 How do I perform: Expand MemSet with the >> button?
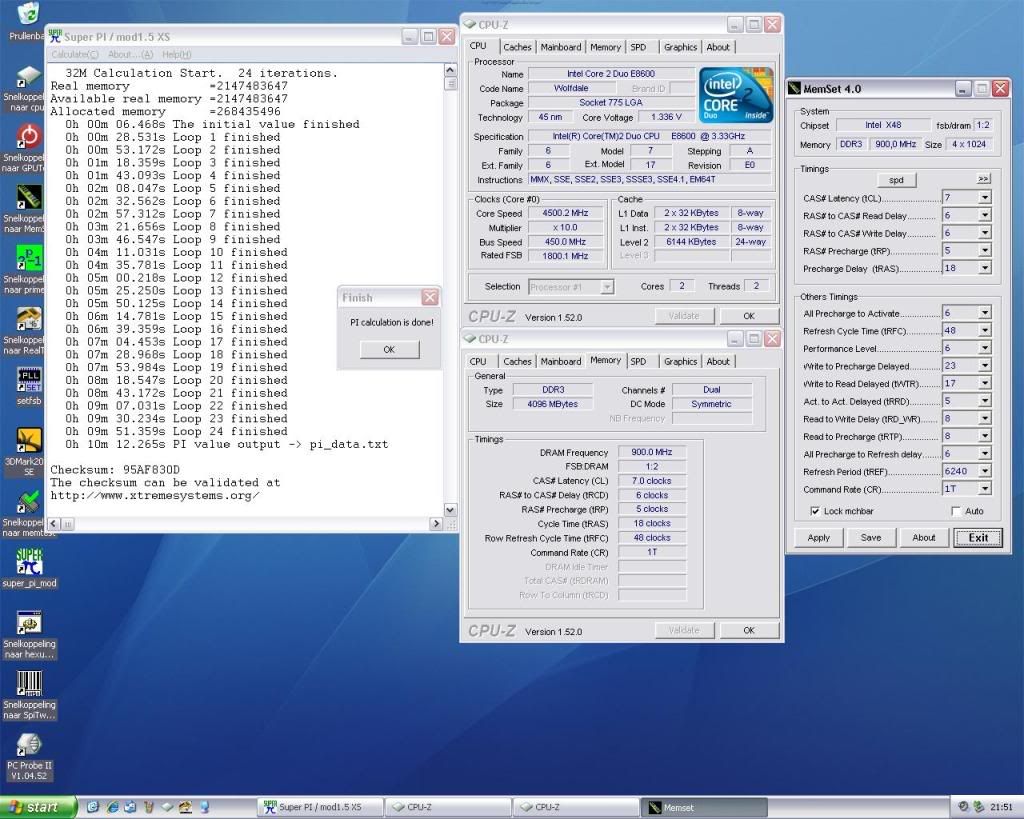(983, 178)
